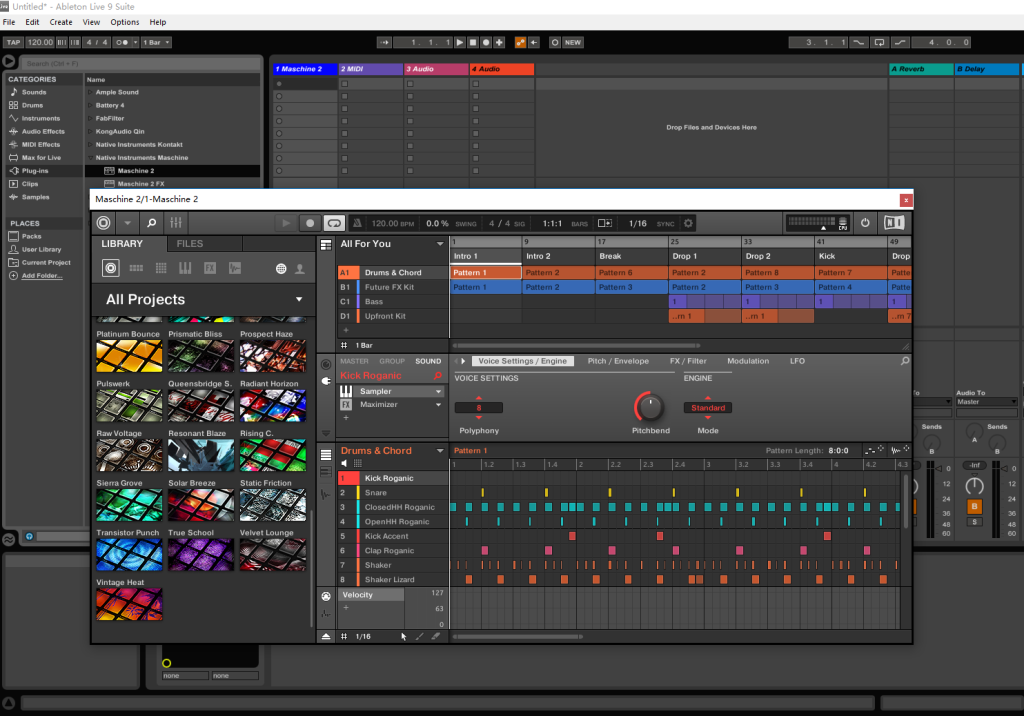This screenshot has height=716, width=1024.
Task: Open the All Projects product selector dropdown
Action: point(298,299)
